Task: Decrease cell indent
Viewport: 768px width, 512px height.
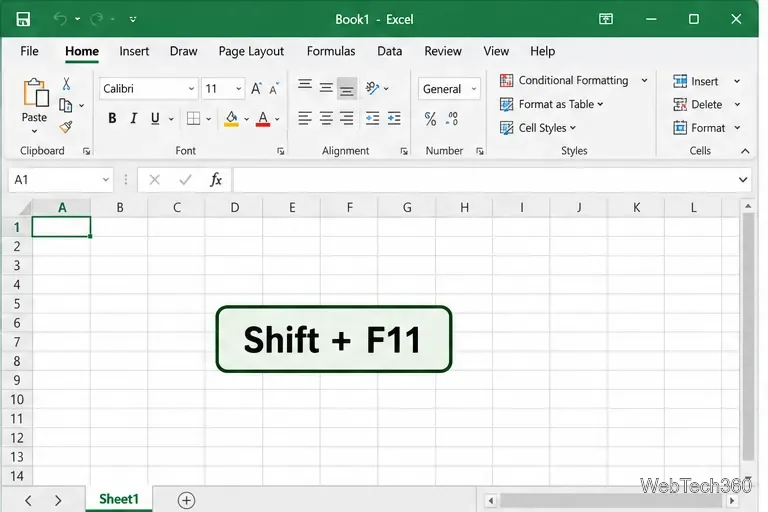Action: tap(372, 118)
